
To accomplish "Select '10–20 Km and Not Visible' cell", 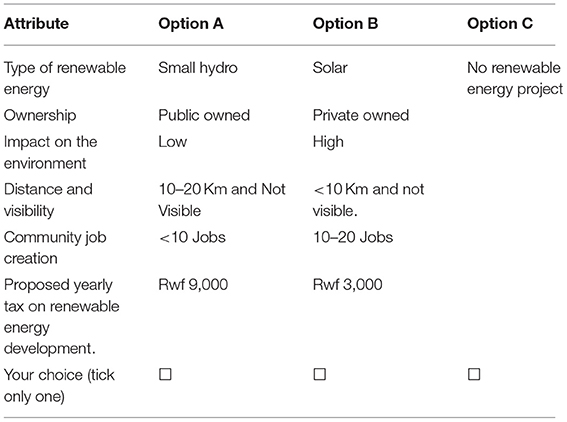I will tap(222, 200).
